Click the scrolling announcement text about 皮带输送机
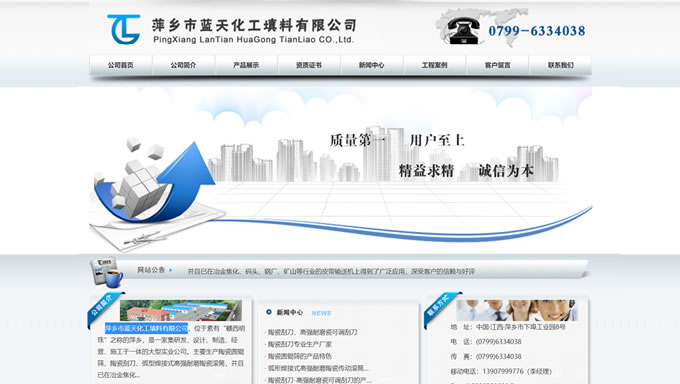The height and width of the screenshot is (384, 680). pos(331,272)
